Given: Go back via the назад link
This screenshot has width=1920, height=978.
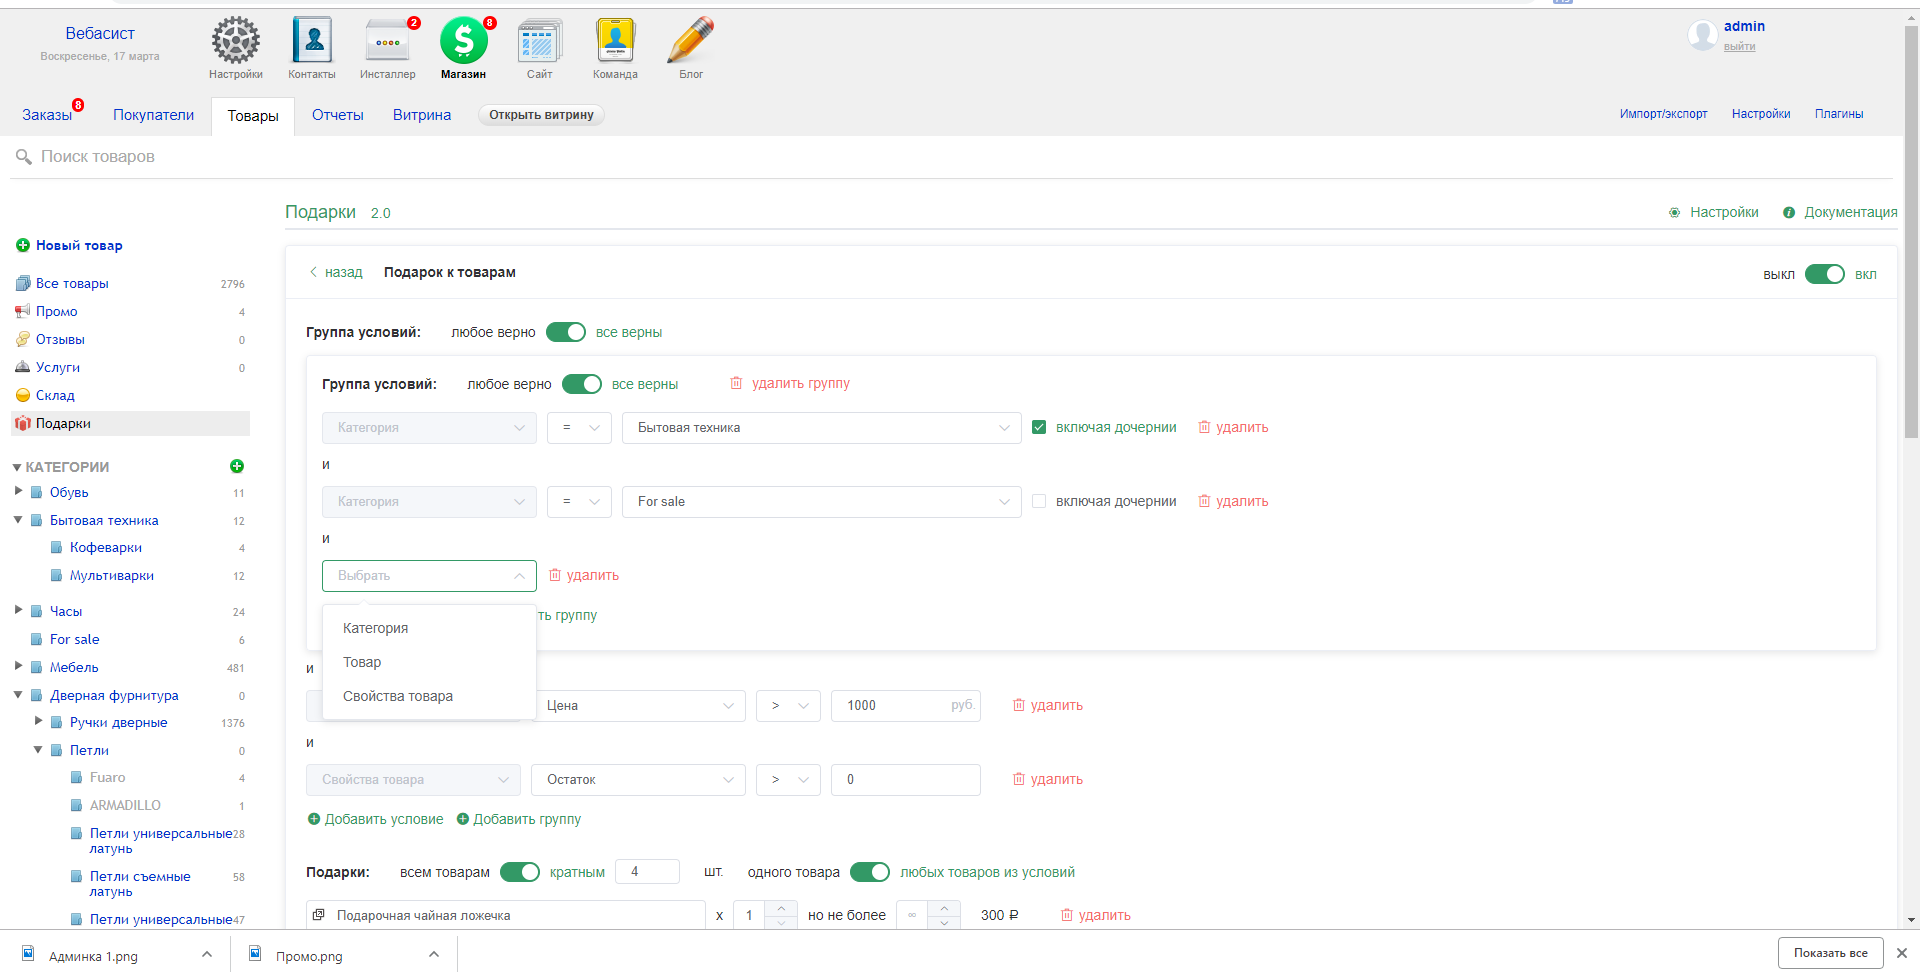Looking at the screenshot, I should pos(336,272).
